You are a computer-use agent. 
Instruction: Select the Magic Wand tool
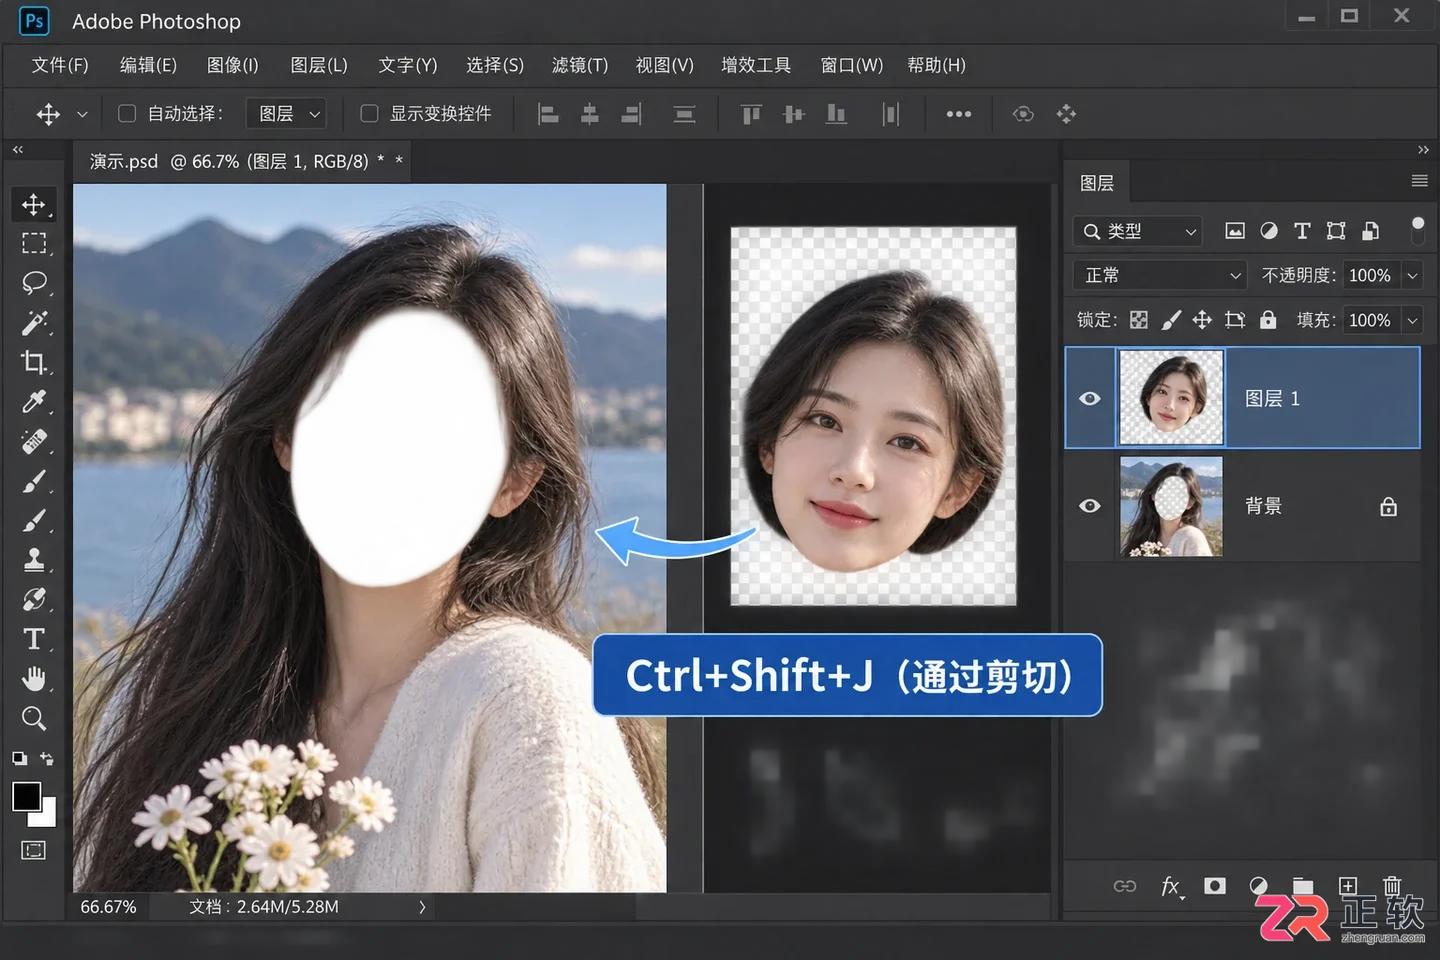tap(34, 322)
